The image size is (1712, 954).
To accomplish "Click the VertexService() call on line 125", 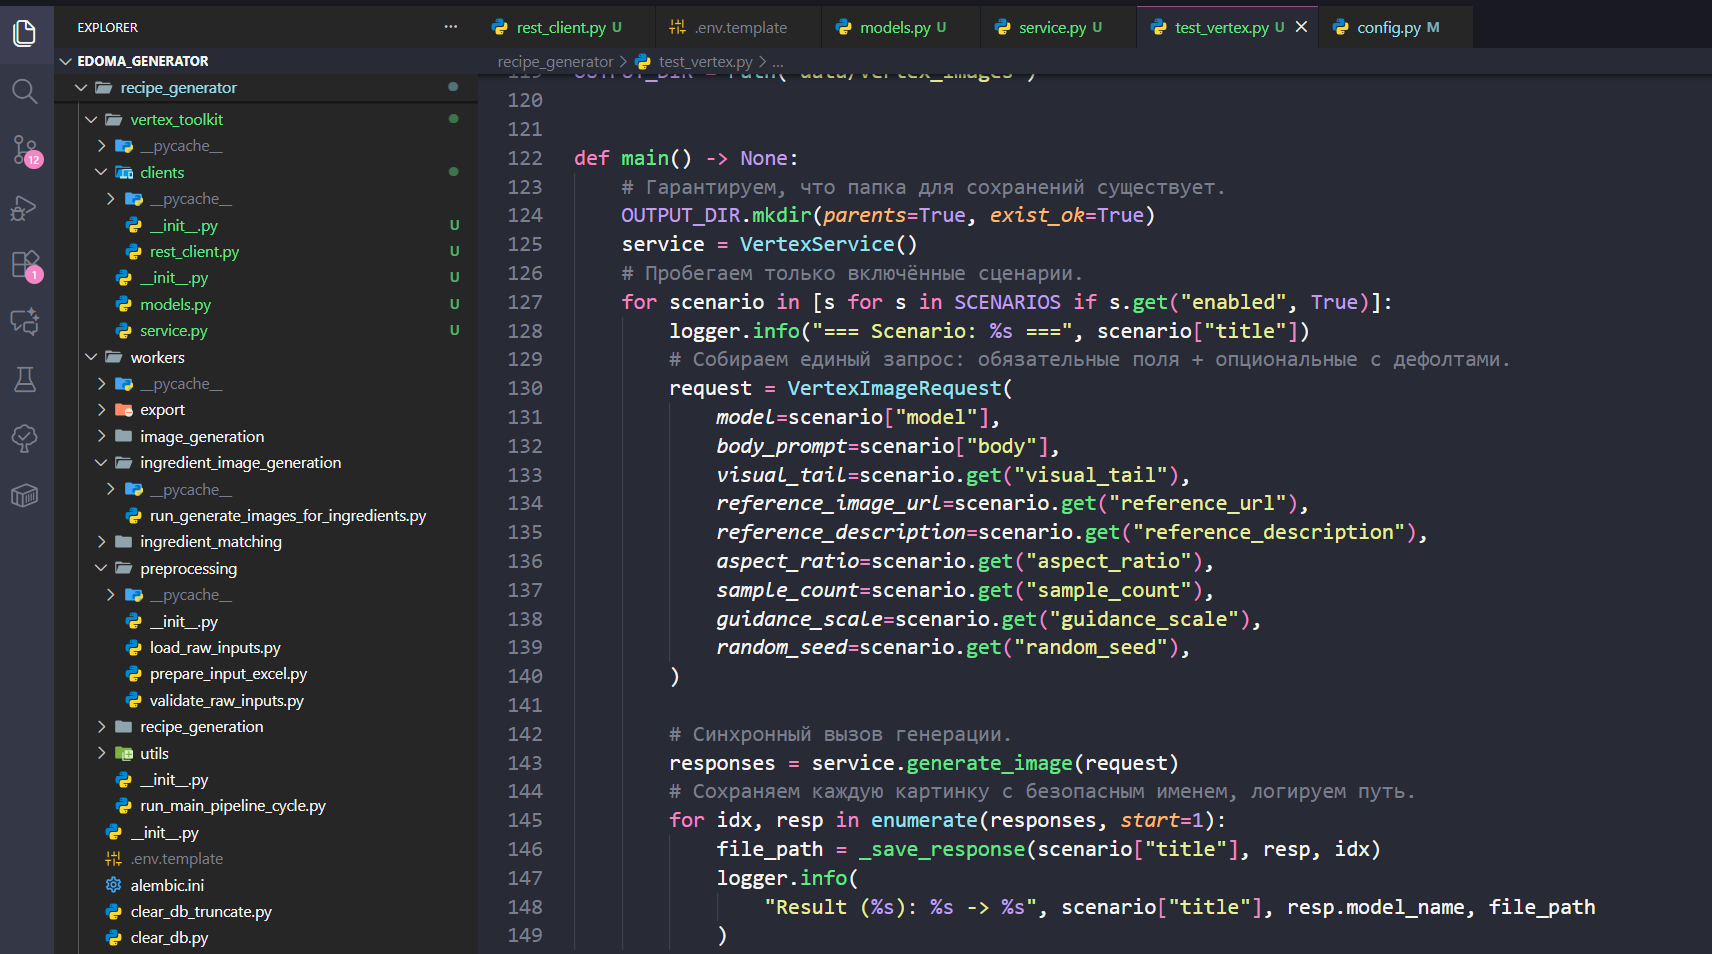I will point(828,244).
